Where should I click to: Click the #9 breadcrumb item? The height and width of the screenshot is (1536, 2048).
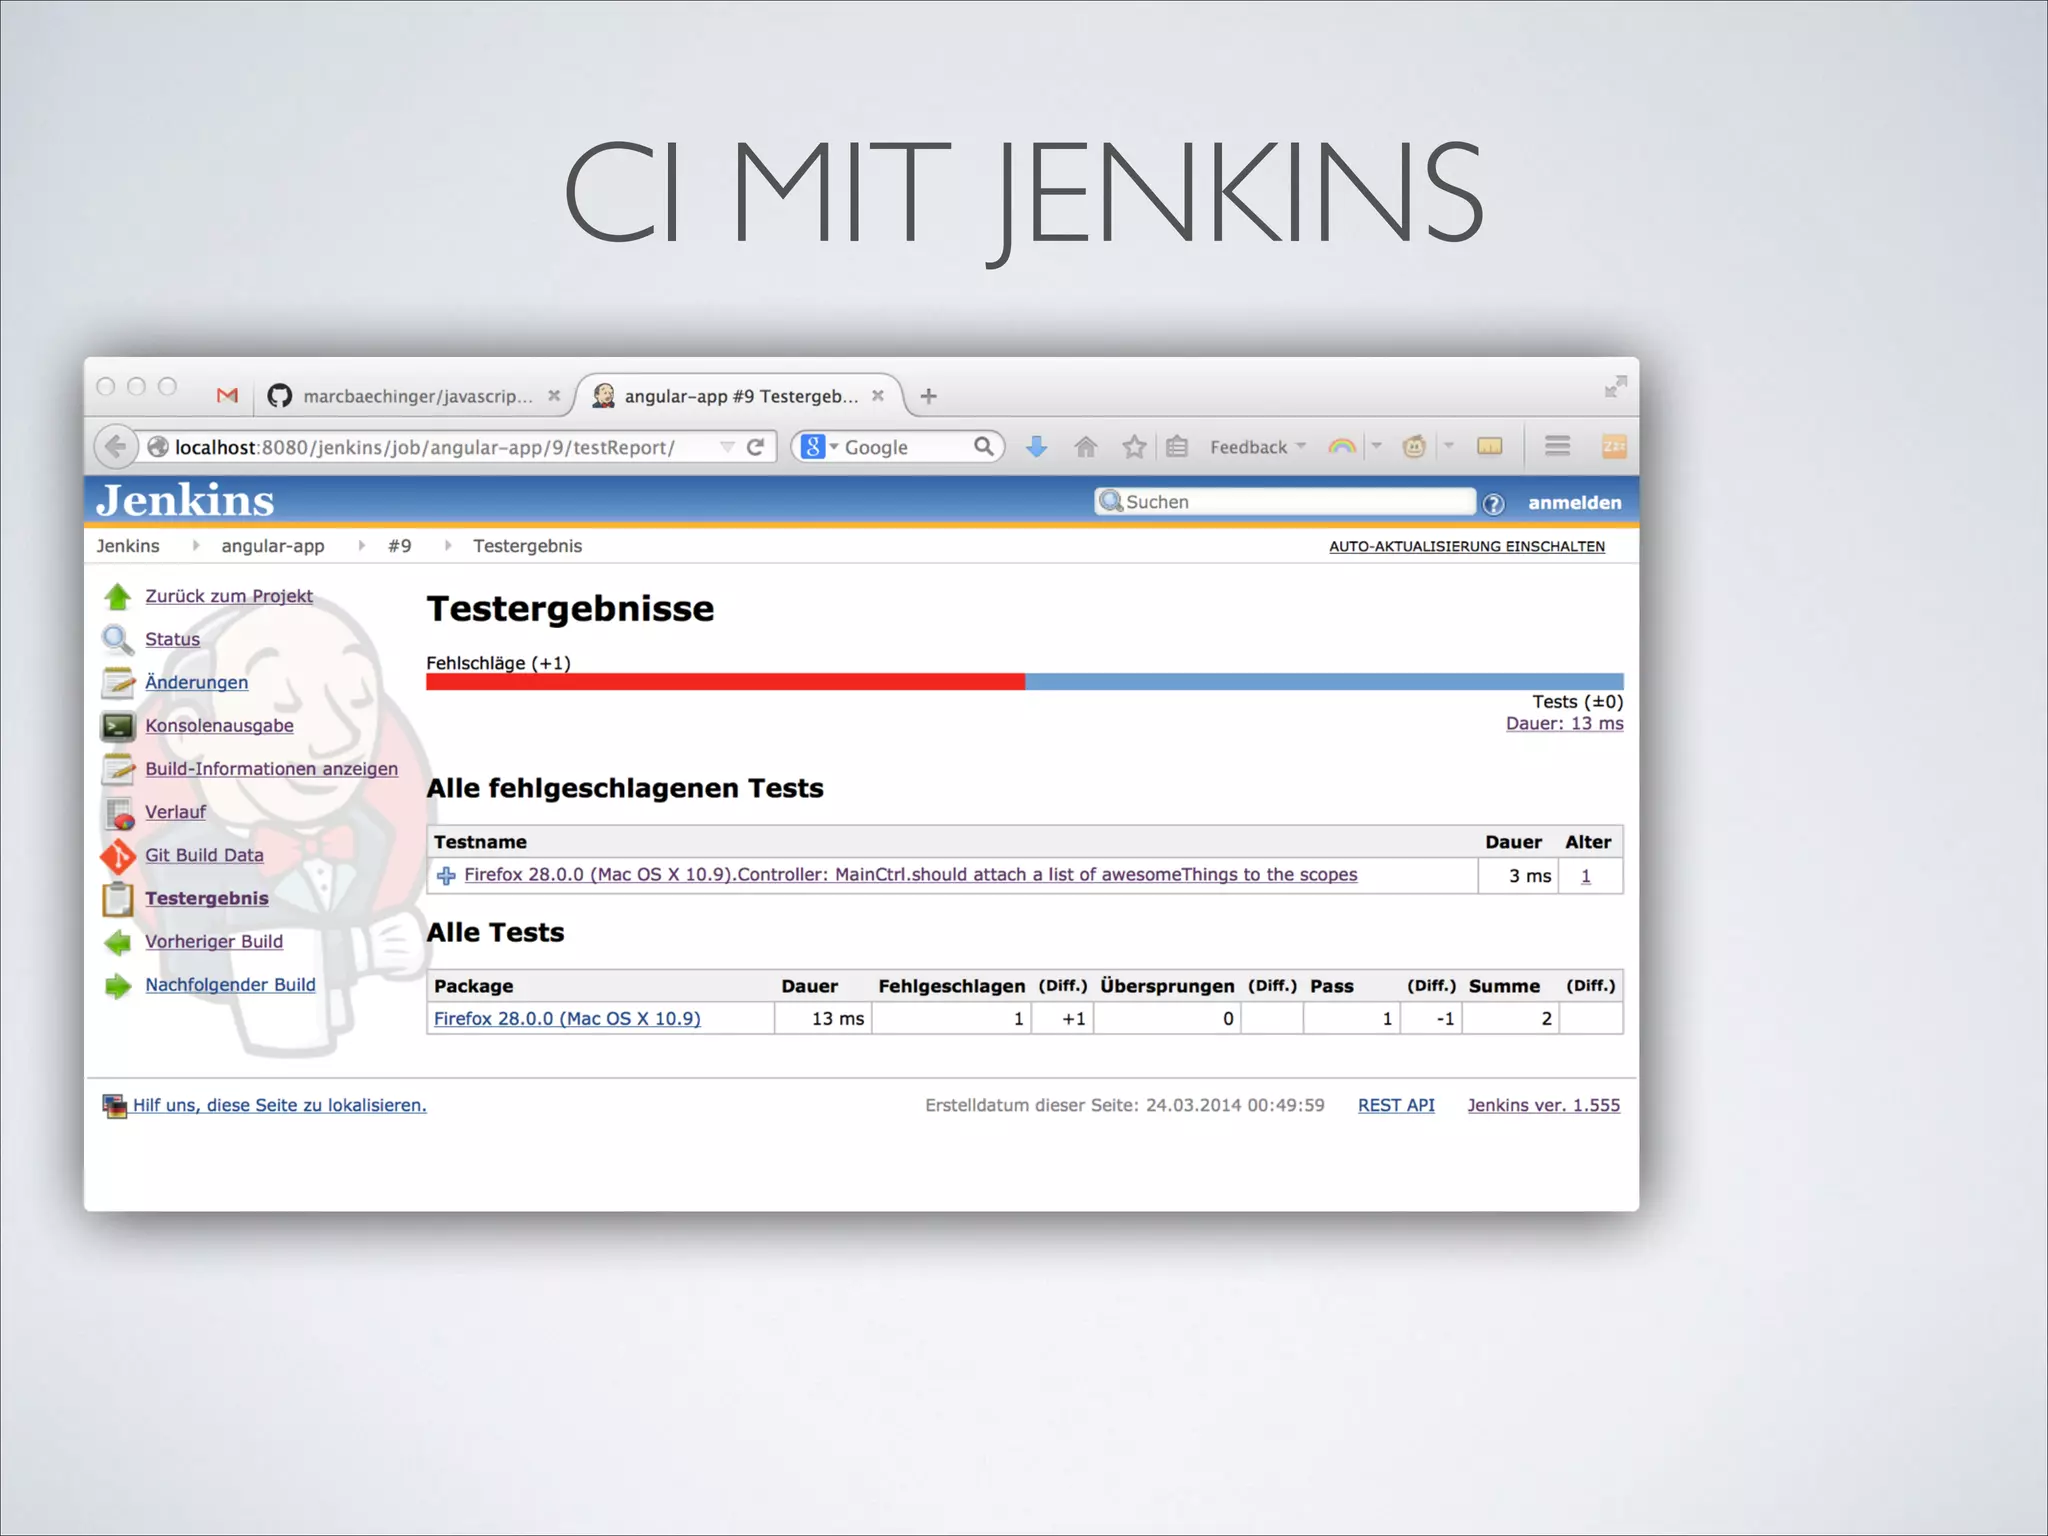(399, 546)
